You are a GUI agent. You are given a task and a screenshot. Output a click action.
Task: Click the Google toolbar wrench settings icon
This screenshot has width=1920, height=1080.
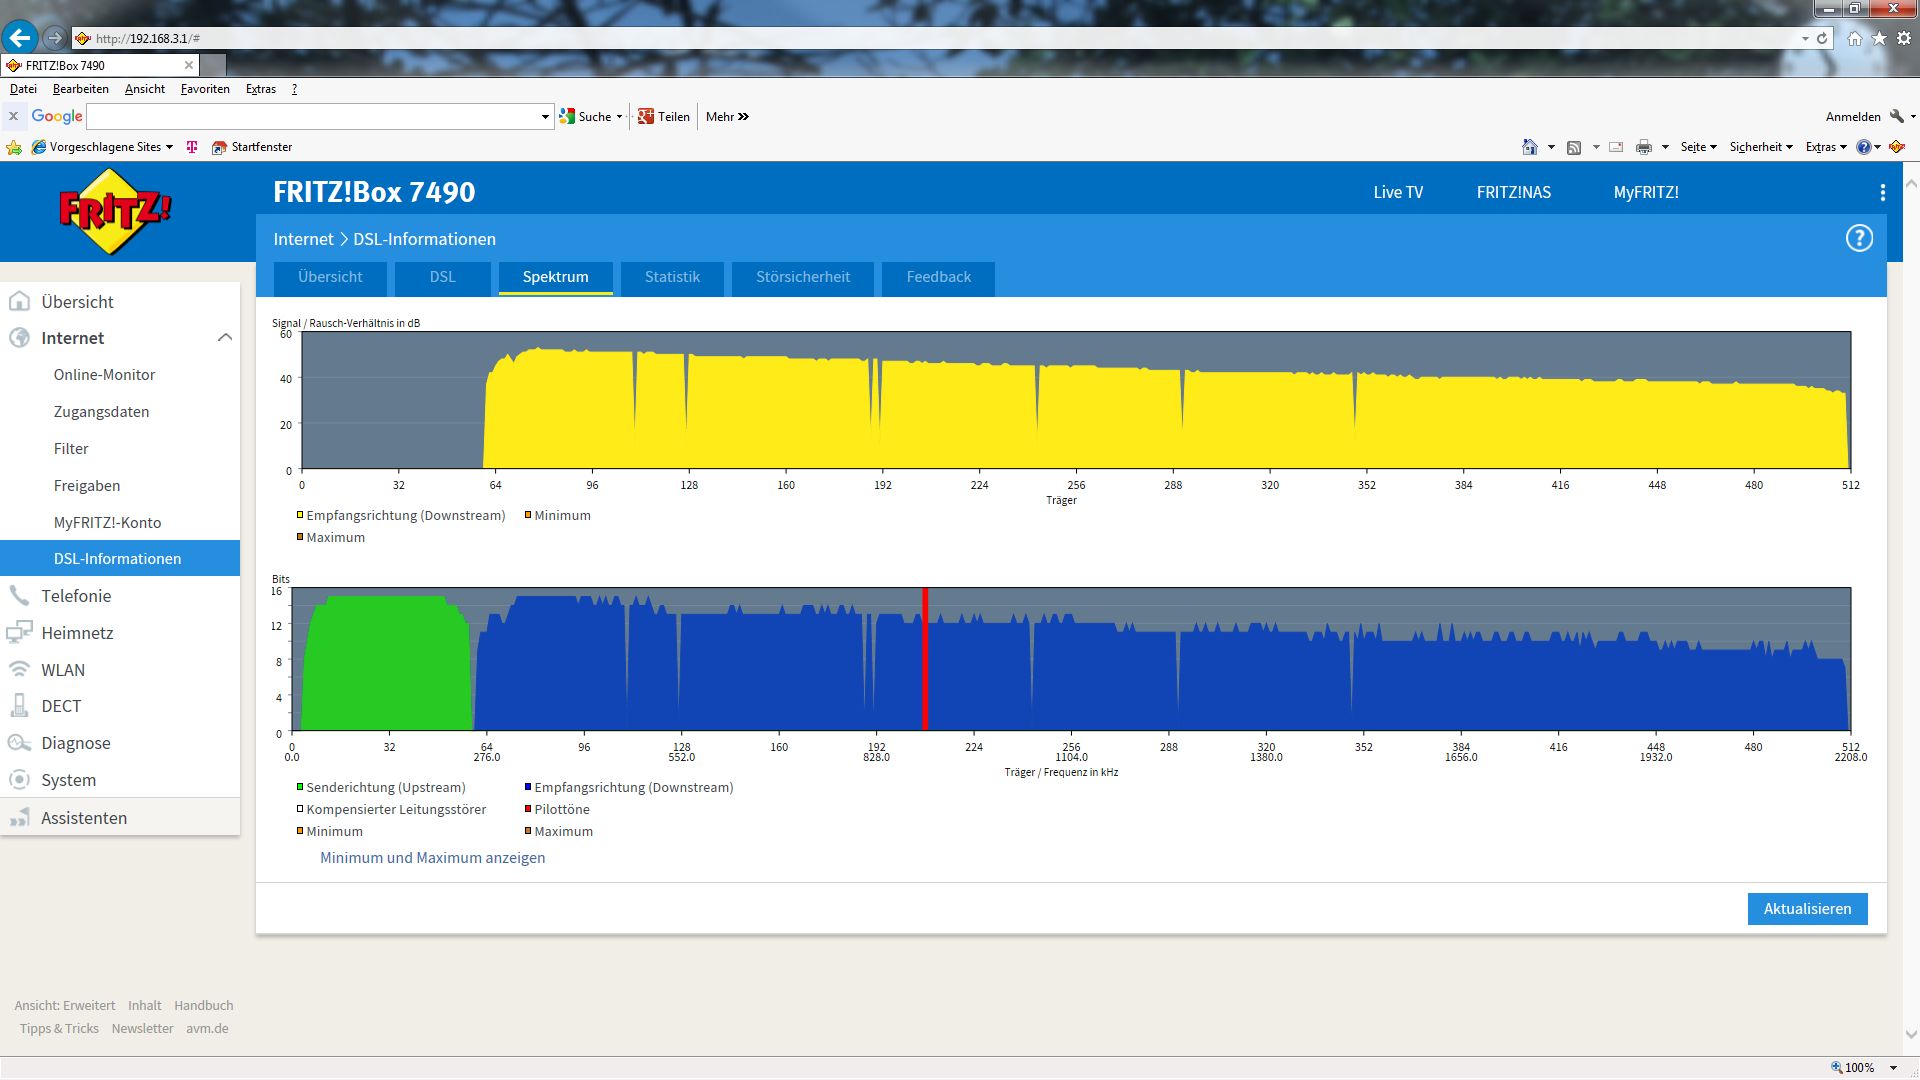point(1897,116)
